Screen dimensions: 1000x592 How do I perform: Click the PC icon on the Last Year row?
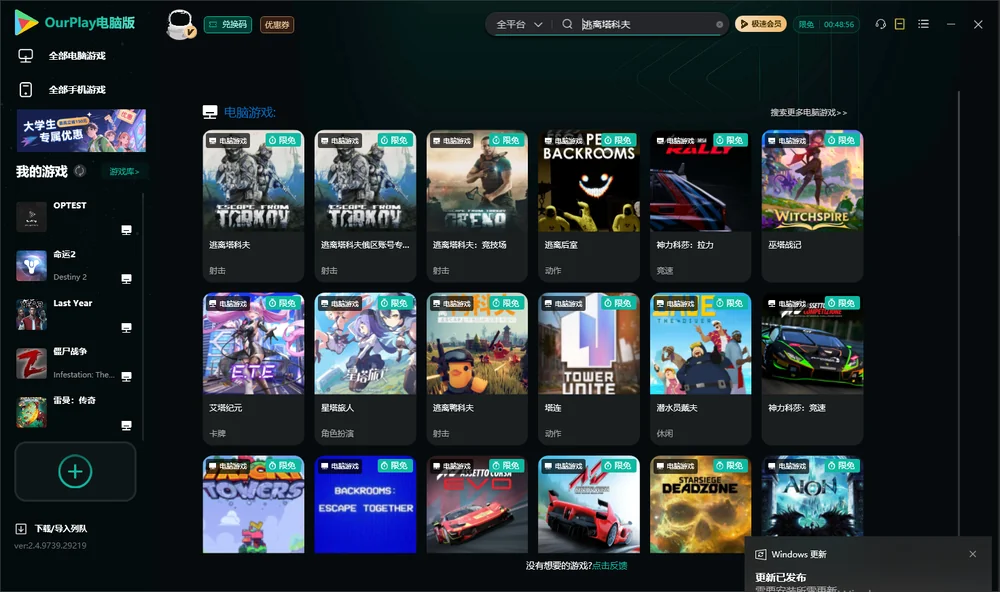126,328
